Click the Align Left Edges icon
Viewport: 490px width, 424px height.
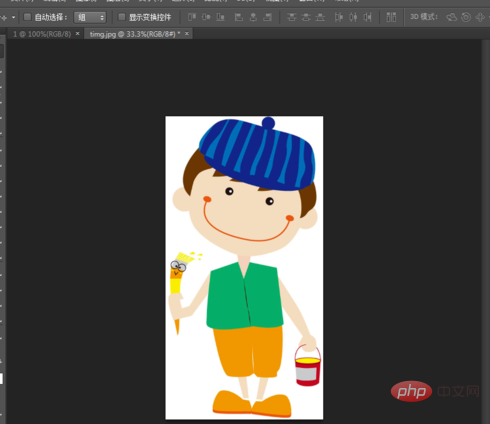(x=239, y=17)
